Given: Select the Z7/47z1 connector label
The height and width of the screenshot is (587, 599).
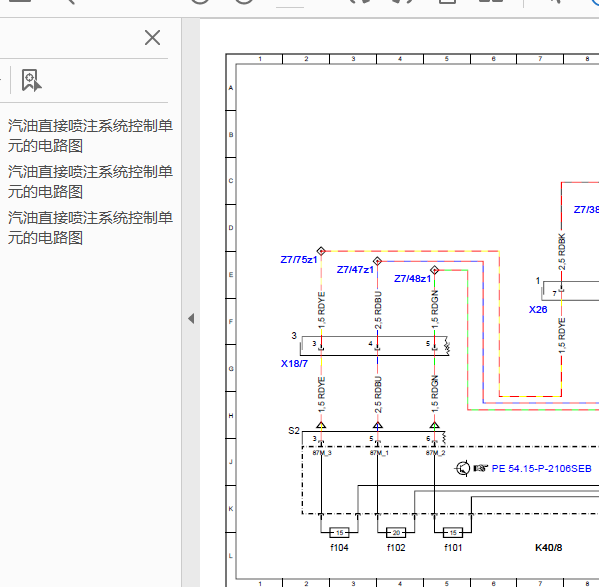Looking at the screenshot, I should tap(355, 270).
